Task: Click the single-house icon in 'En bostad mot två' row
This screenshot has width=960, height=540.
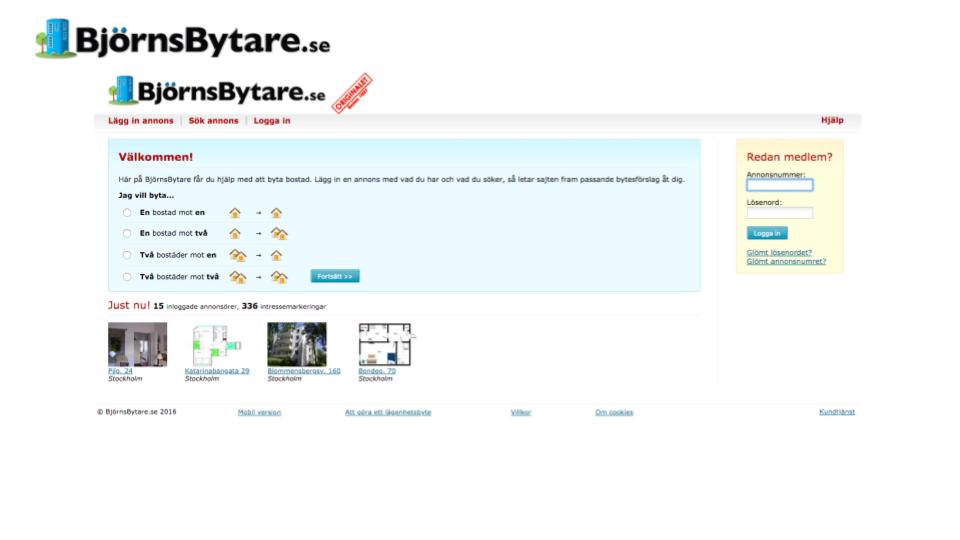Action: [x=234, y=233]
